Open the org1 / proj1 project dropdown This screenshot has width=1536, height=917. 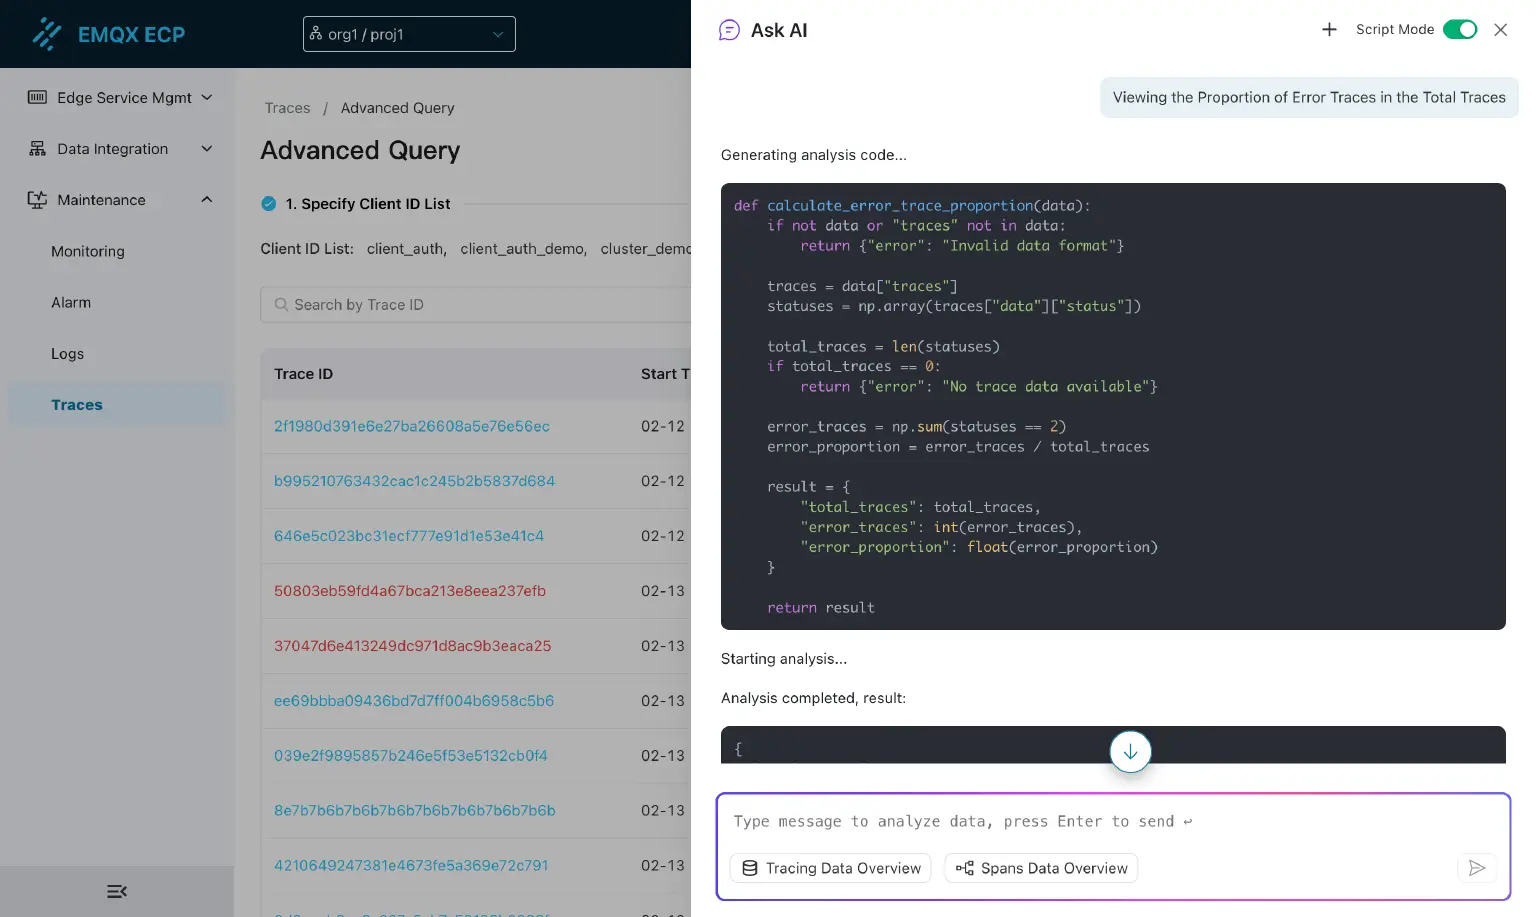pyautogui.click(x=409, y=34)
